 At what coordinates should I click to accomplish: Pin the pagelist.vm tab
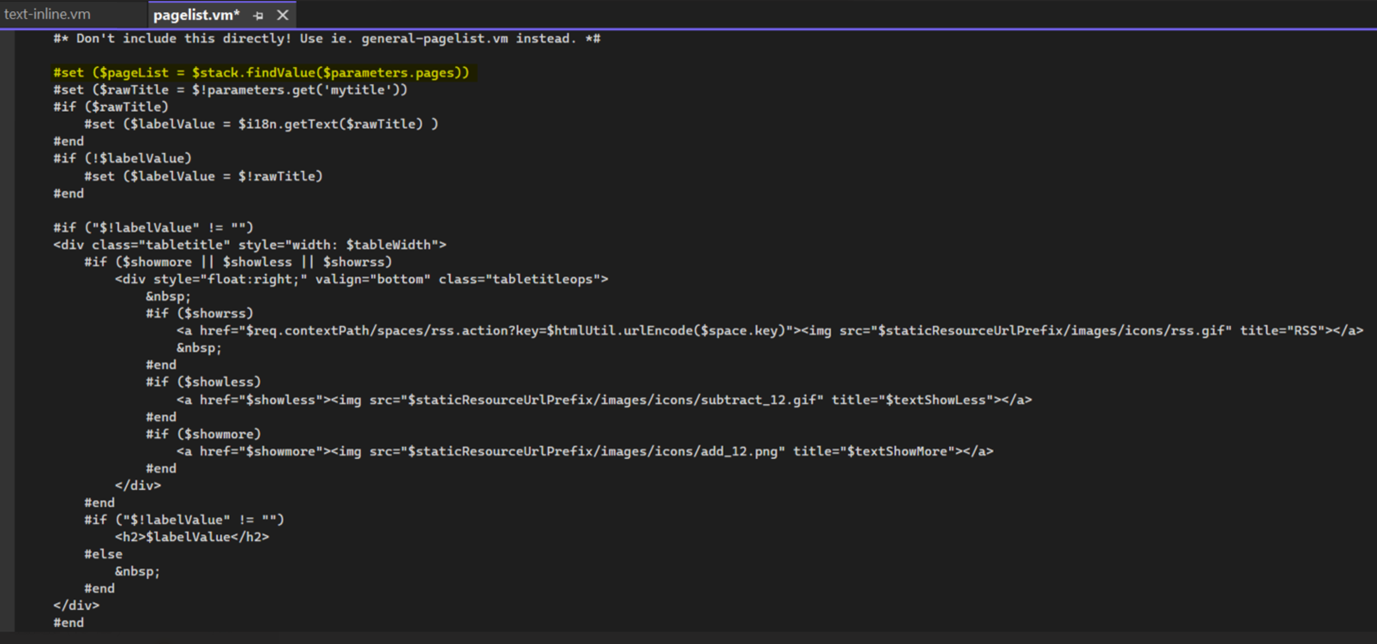(x=259, y=15)
